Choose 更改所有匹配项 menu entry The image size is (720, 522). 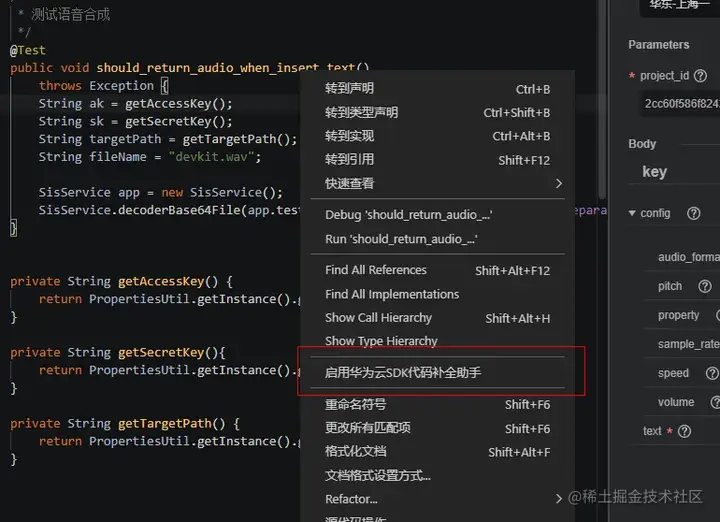[437, 428]
